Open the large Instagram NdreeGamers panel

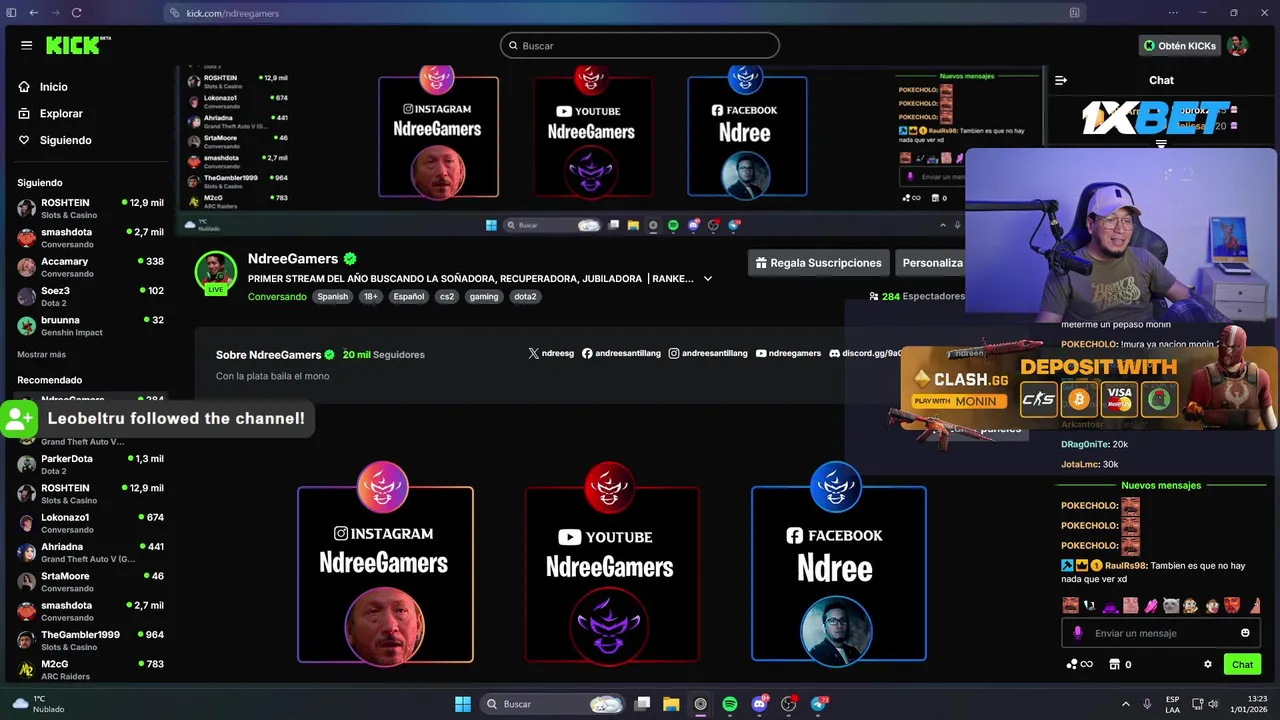pos(385,563)
